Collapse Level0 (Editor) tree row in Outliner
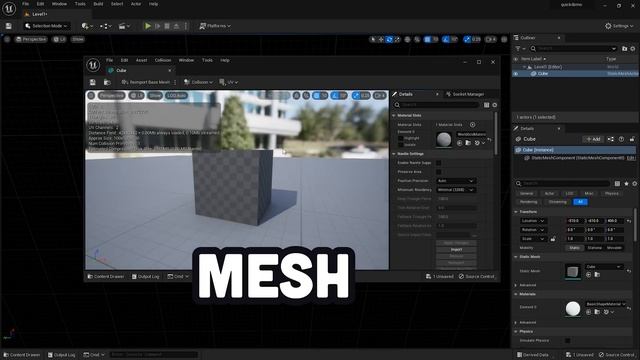 pos(524,67)
